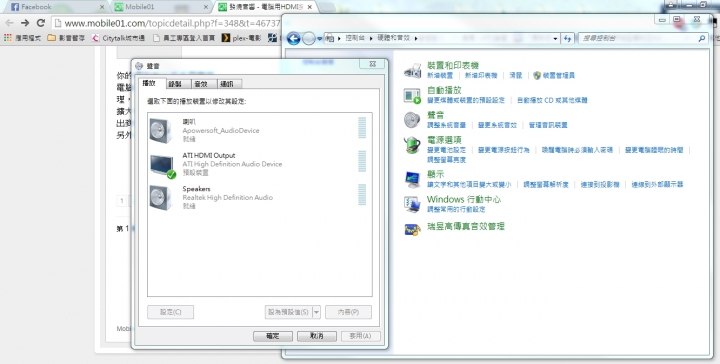Click the 新增印表機 link
720x364 pixels.
tap(481, 75)
